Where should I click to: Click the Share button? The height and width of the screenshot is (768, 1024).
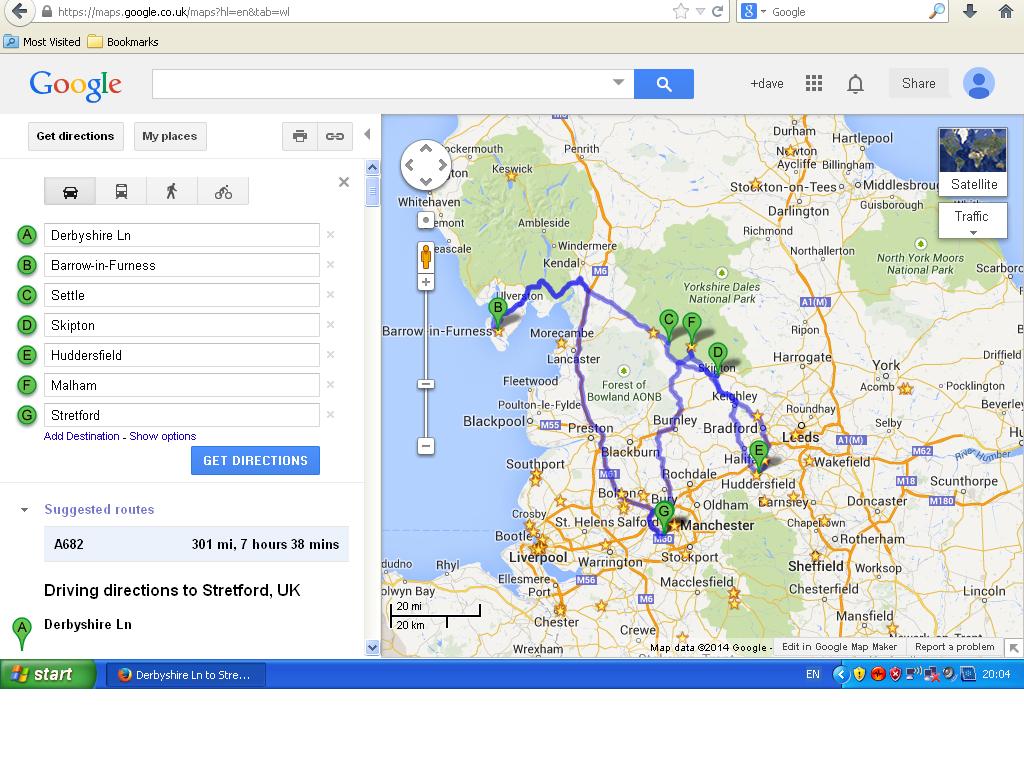918,84
